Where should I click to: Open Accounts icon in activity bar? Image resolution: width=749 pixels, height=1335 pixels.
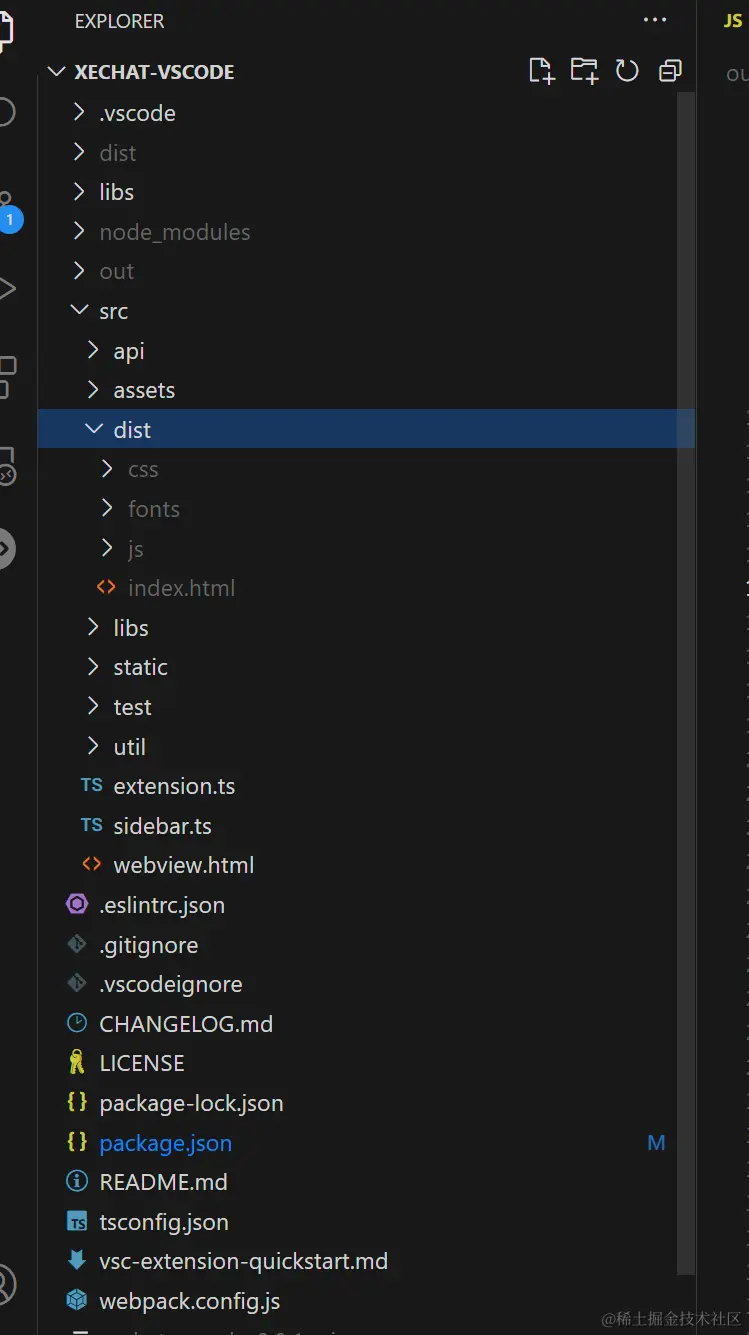point(7,1283)
